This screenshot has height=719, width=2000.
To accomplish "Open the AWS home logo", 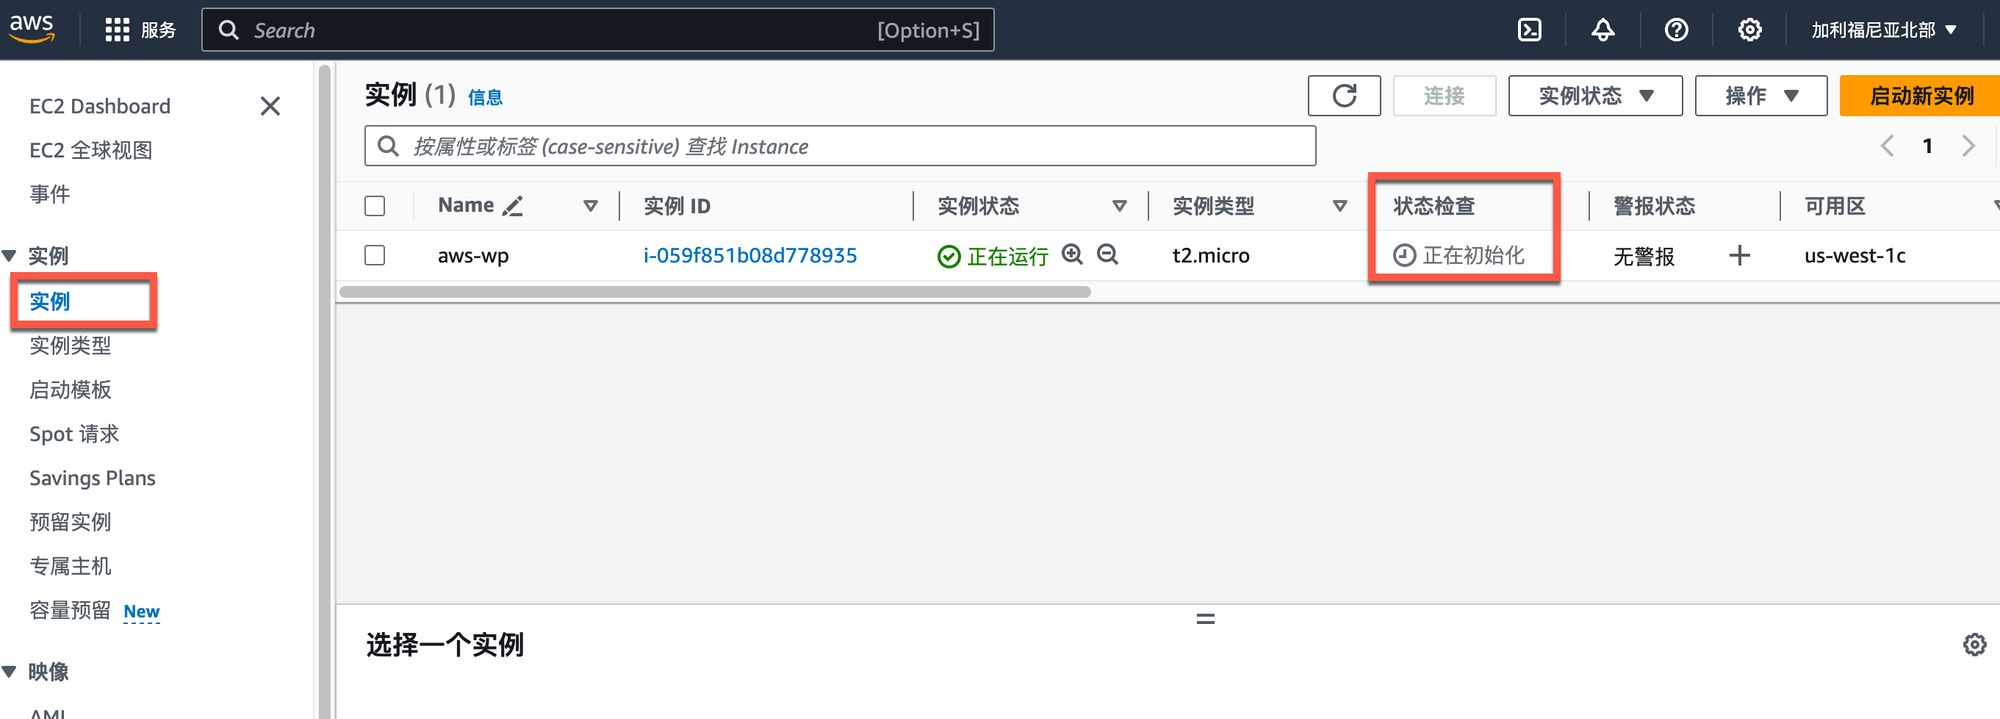I will click(x=32, y=29).
